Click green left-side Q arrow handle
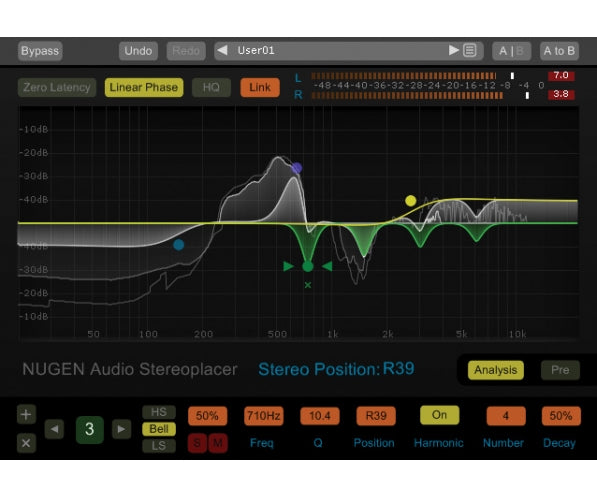Image resolution: width=597 pixels, height=497 pixels. pyautogui.click(x=288, y=266)
